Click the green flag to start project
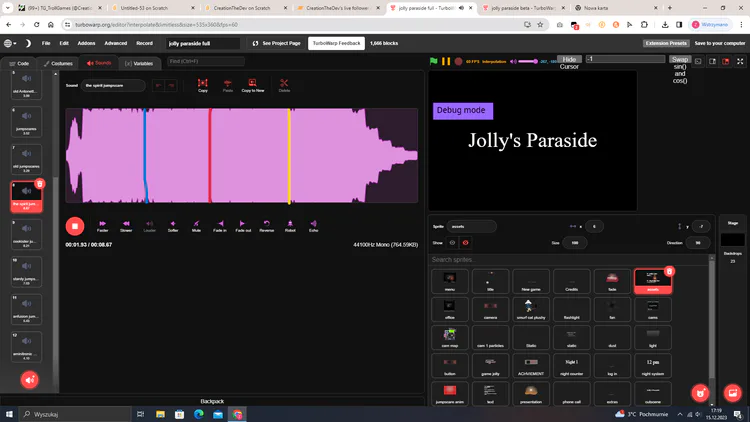 (433, 61)
